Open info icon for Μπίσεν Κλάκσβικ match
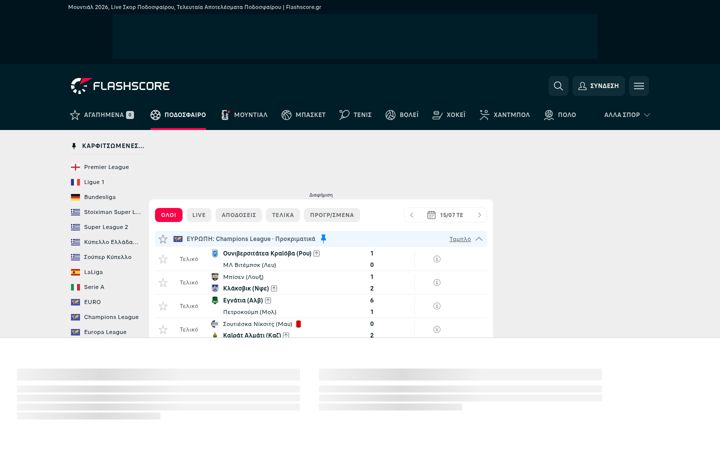The height and width of the screenshot is (450, 720). 437,283
